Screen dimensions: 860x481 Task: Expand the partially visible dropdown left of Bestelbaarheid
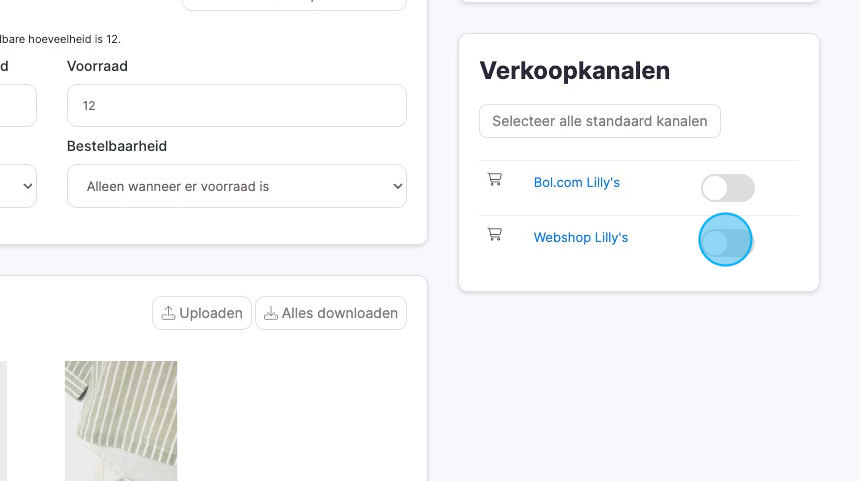[18, 186]
